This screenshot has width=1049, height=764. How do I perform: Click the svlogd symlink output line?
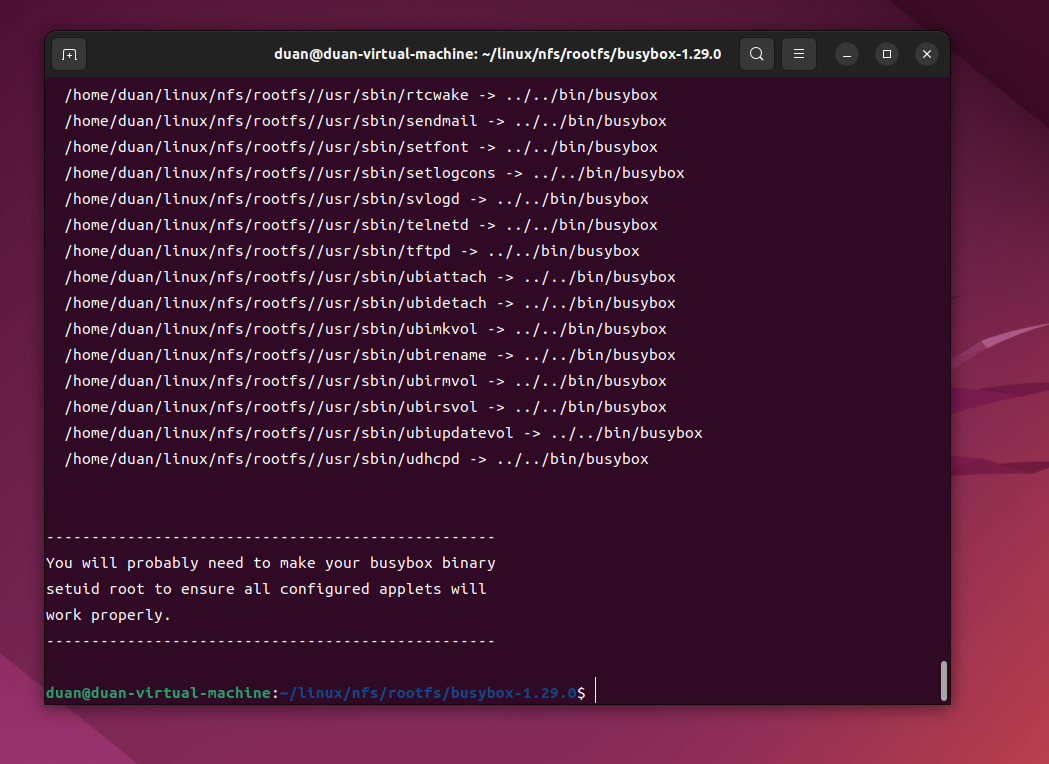[x=357, y=199]
